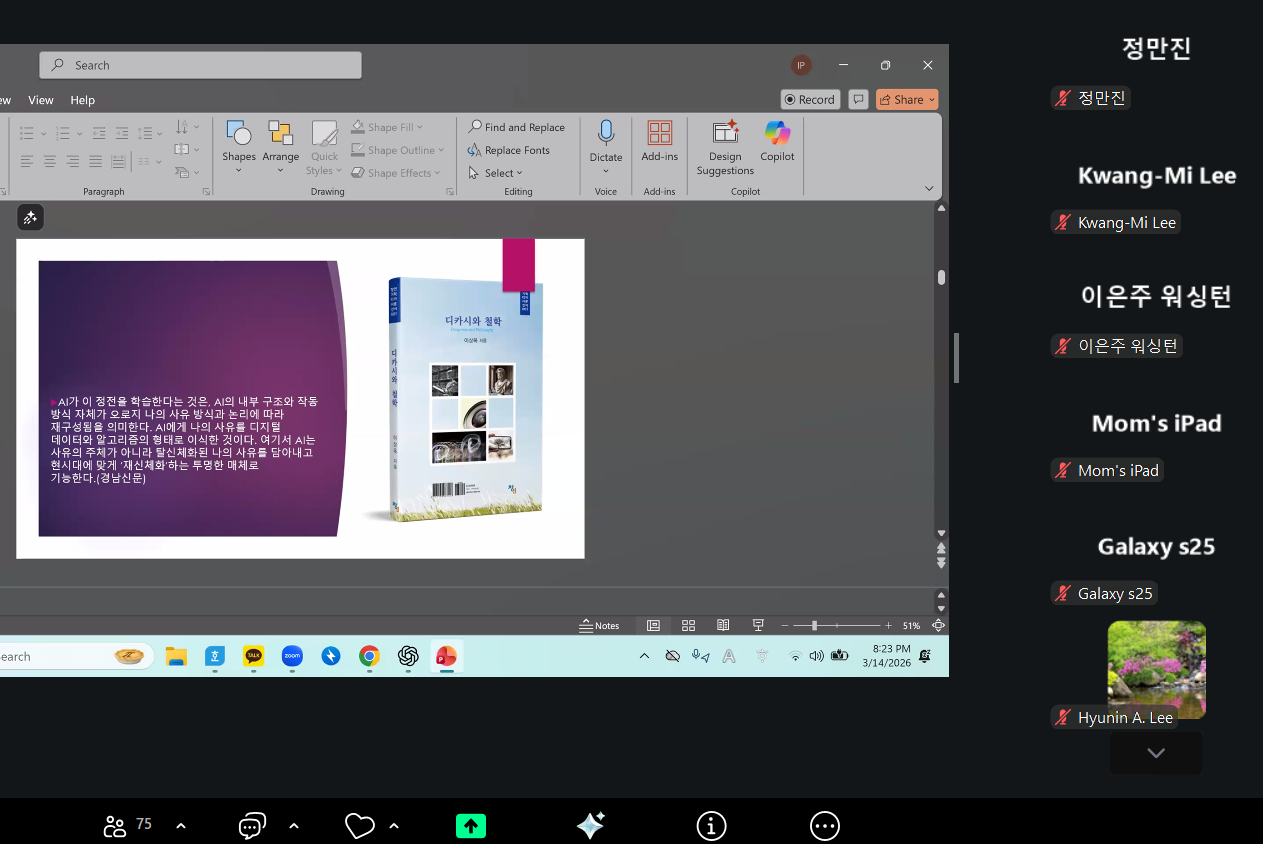Toggle the Notes pane
The height and width of the screenshot is (844, 1263).
click(x=600, y=625)
